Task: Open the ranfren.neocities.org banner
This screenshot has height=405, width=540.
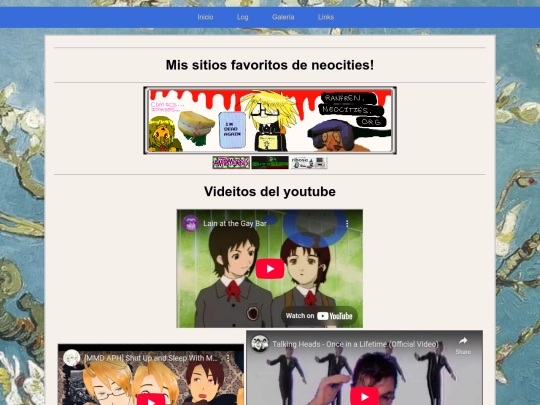Action: tap(270, 120)
